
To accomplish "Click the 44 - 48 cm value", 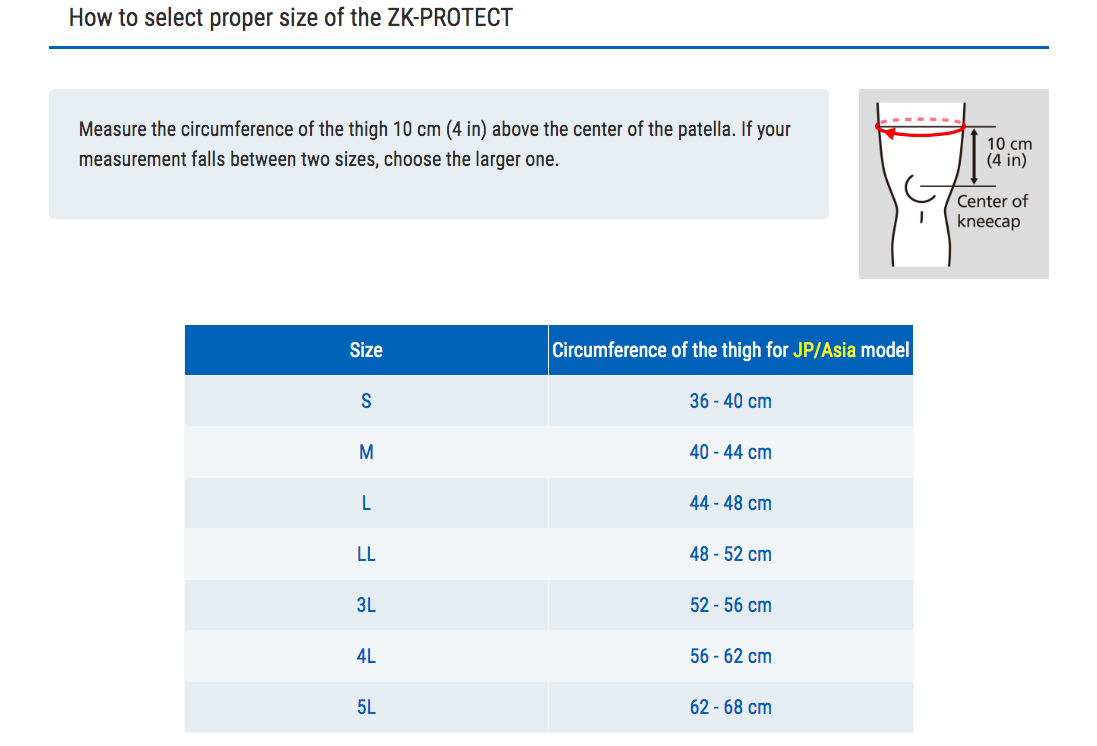I will coord(730,503).
